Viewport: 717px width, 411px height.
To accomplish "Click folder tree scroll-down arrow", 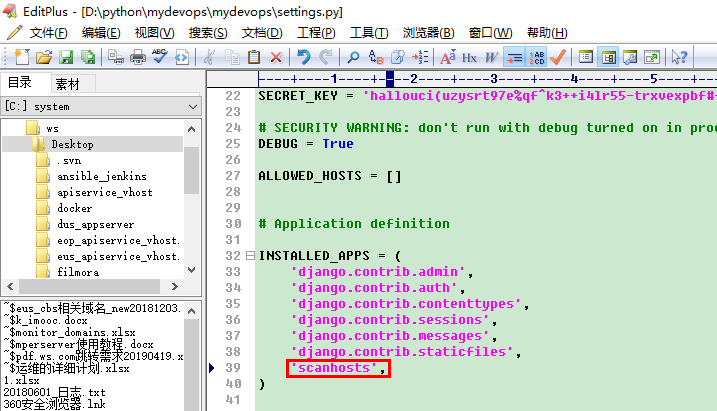I will 192,270.
